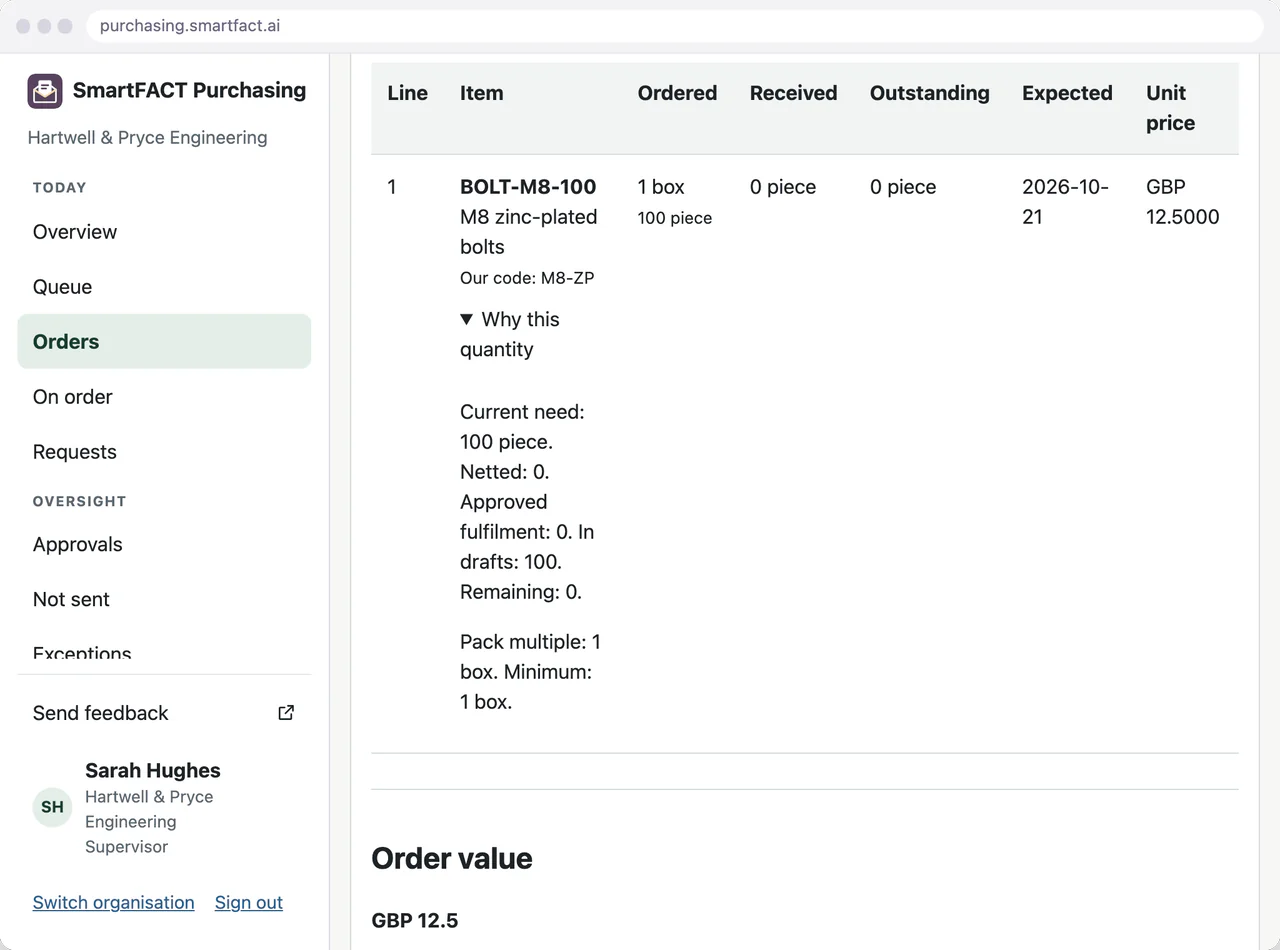
Task: Click the BOLT-M8-100 item code
Action: coord(528,187)
